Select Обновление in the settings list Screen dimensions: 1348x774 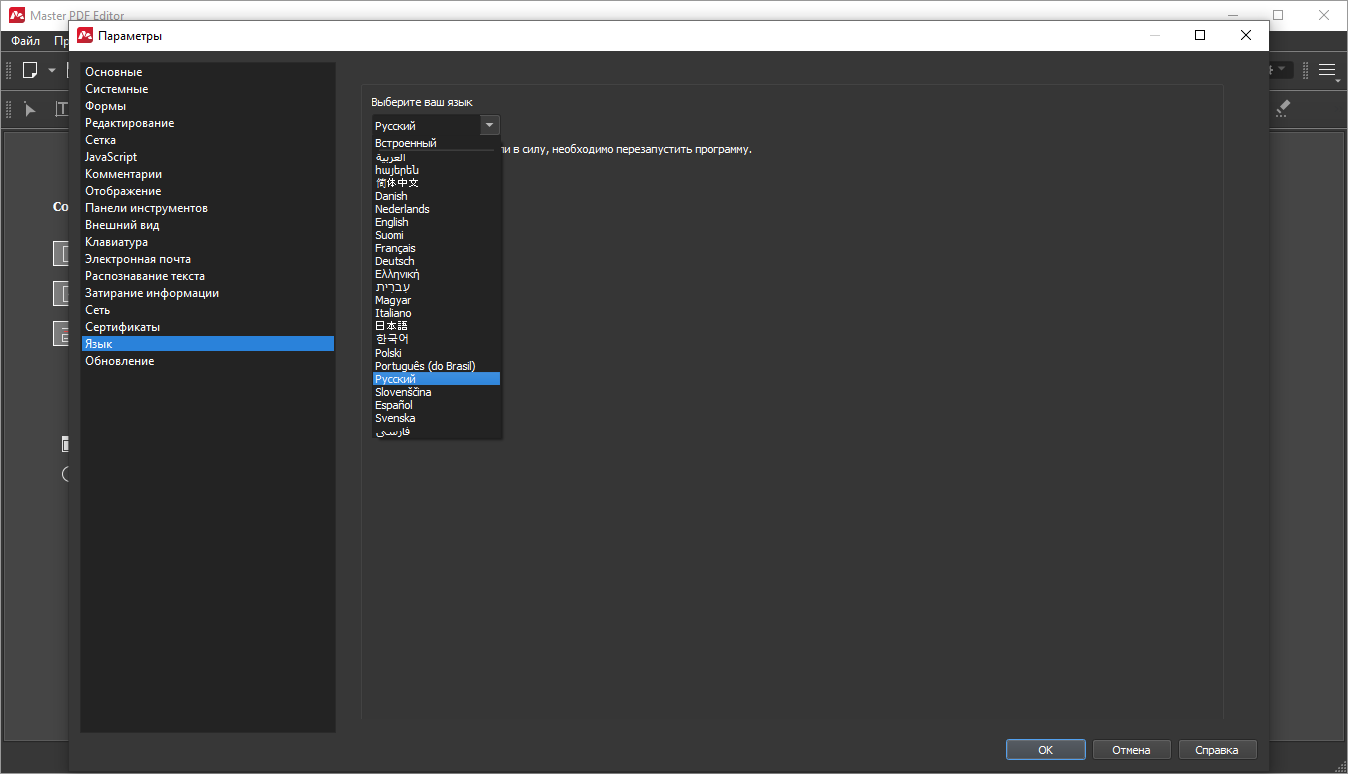pos(119,361)
